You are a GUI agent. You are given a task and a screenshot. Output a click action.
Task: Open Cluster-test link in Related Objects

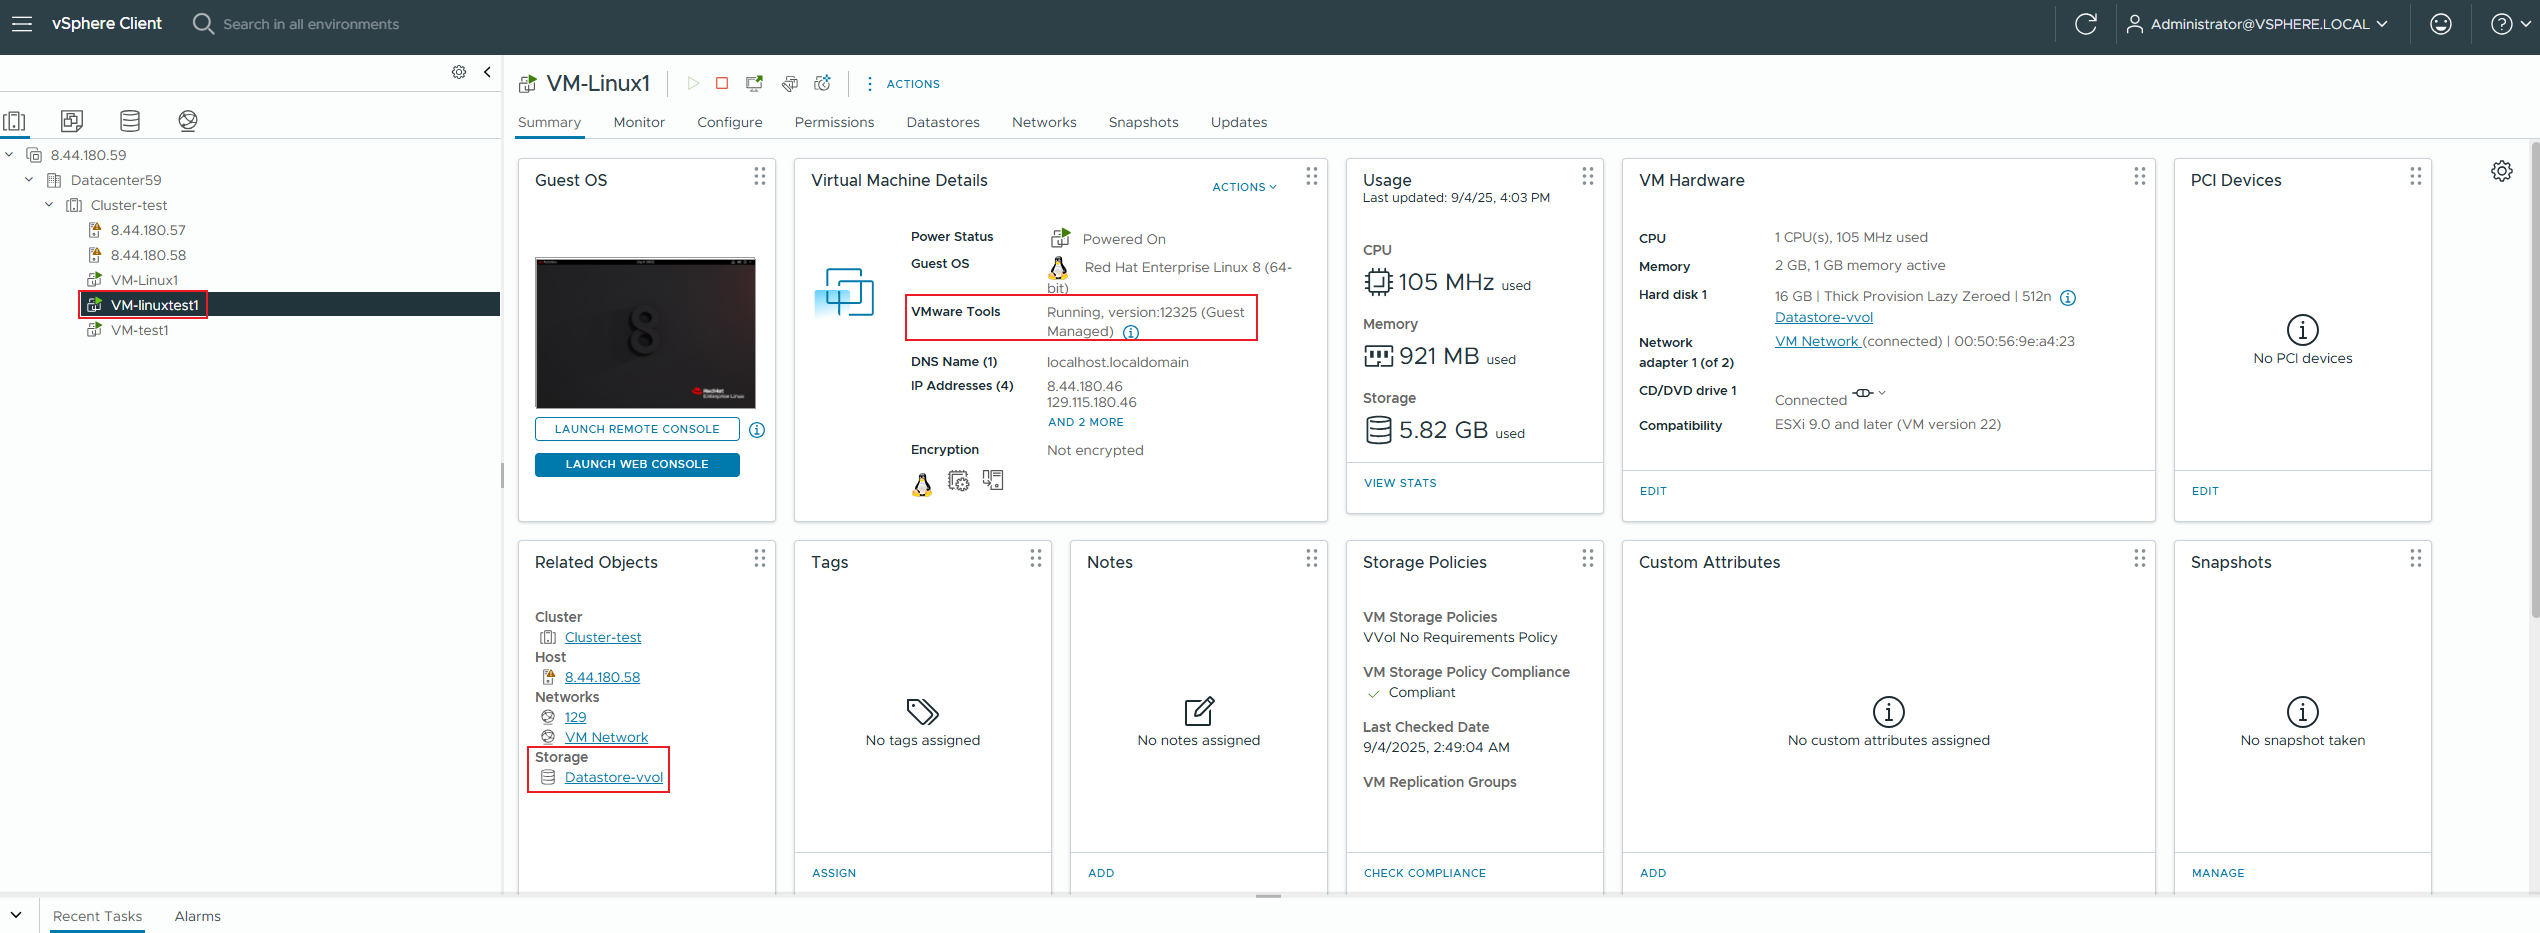click(602, 637)
